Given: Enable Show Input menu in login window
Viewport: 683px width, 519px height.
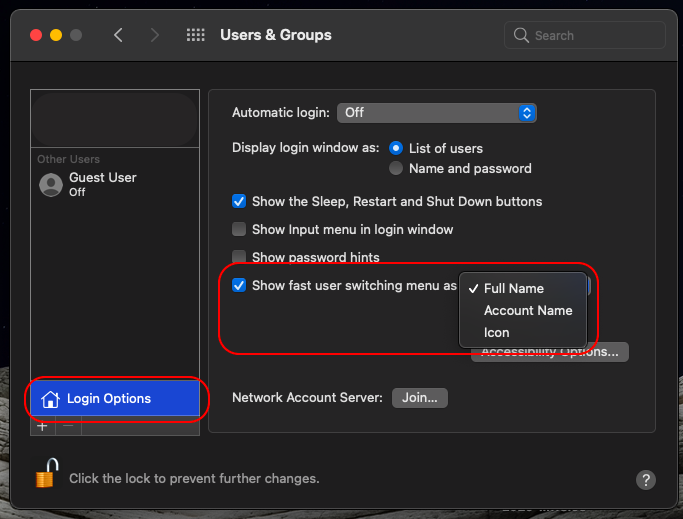Looking at the screenshot, I should (x=239, y=229).
